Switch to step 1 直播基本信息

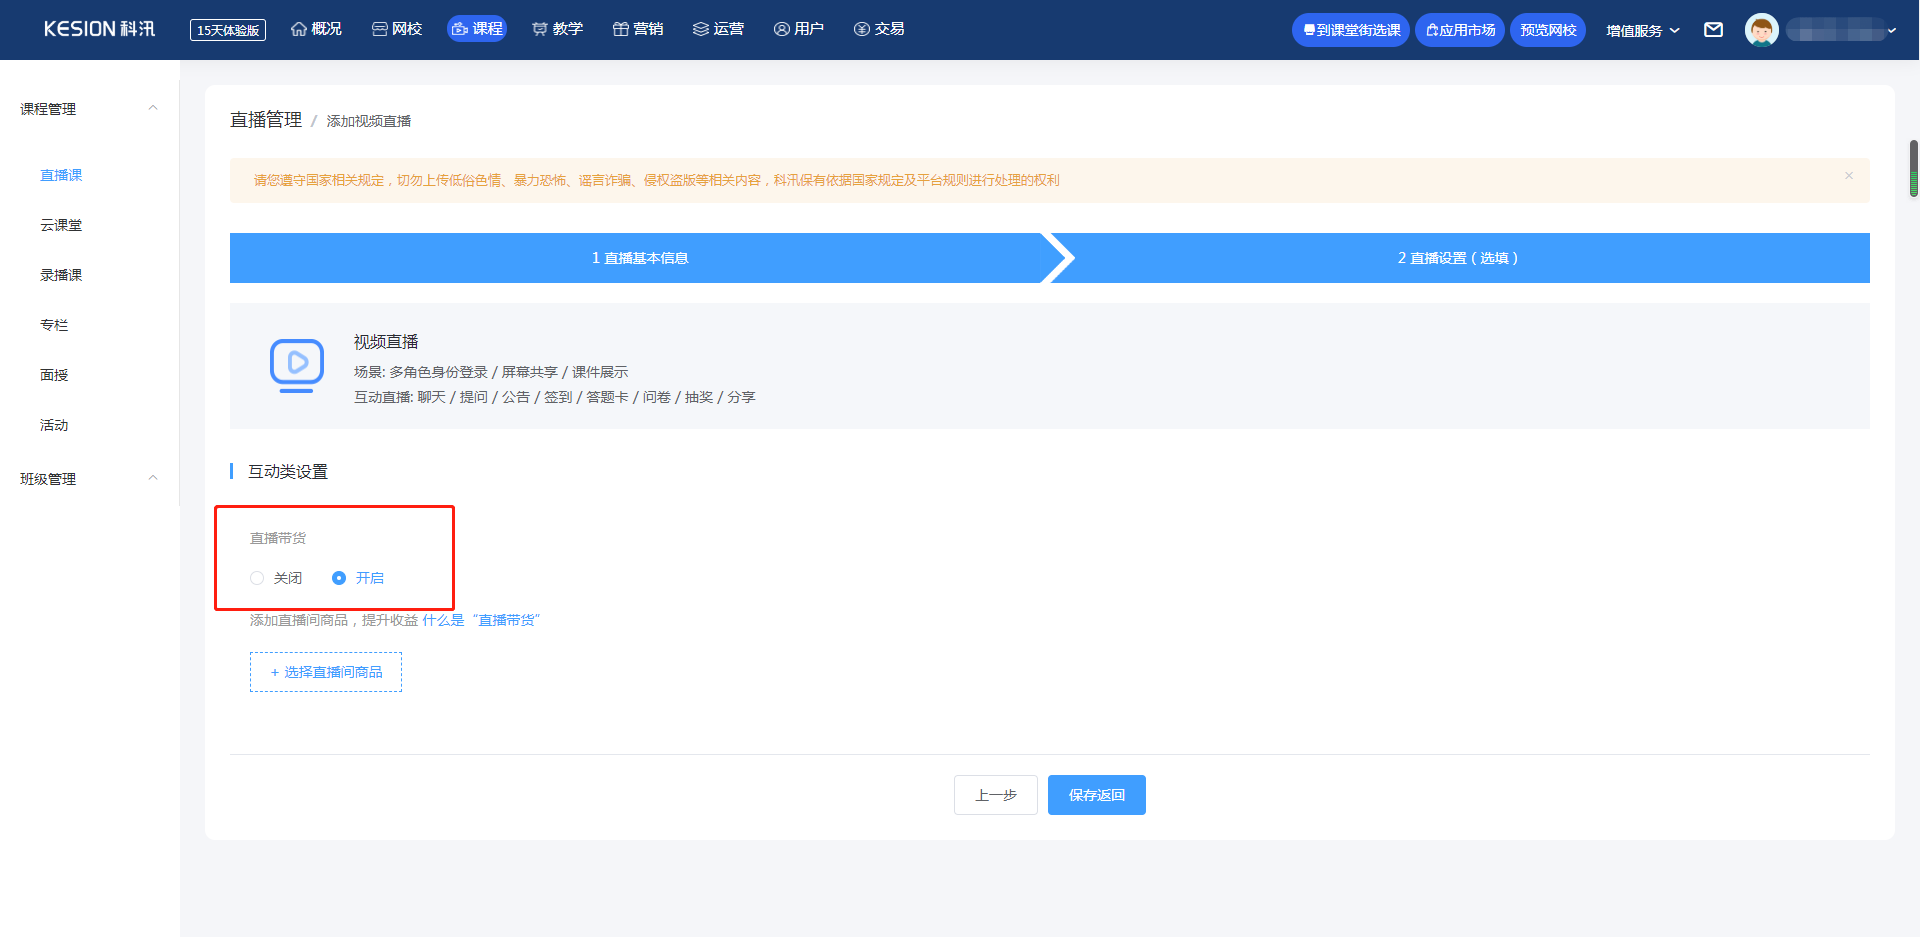(640, 258)
